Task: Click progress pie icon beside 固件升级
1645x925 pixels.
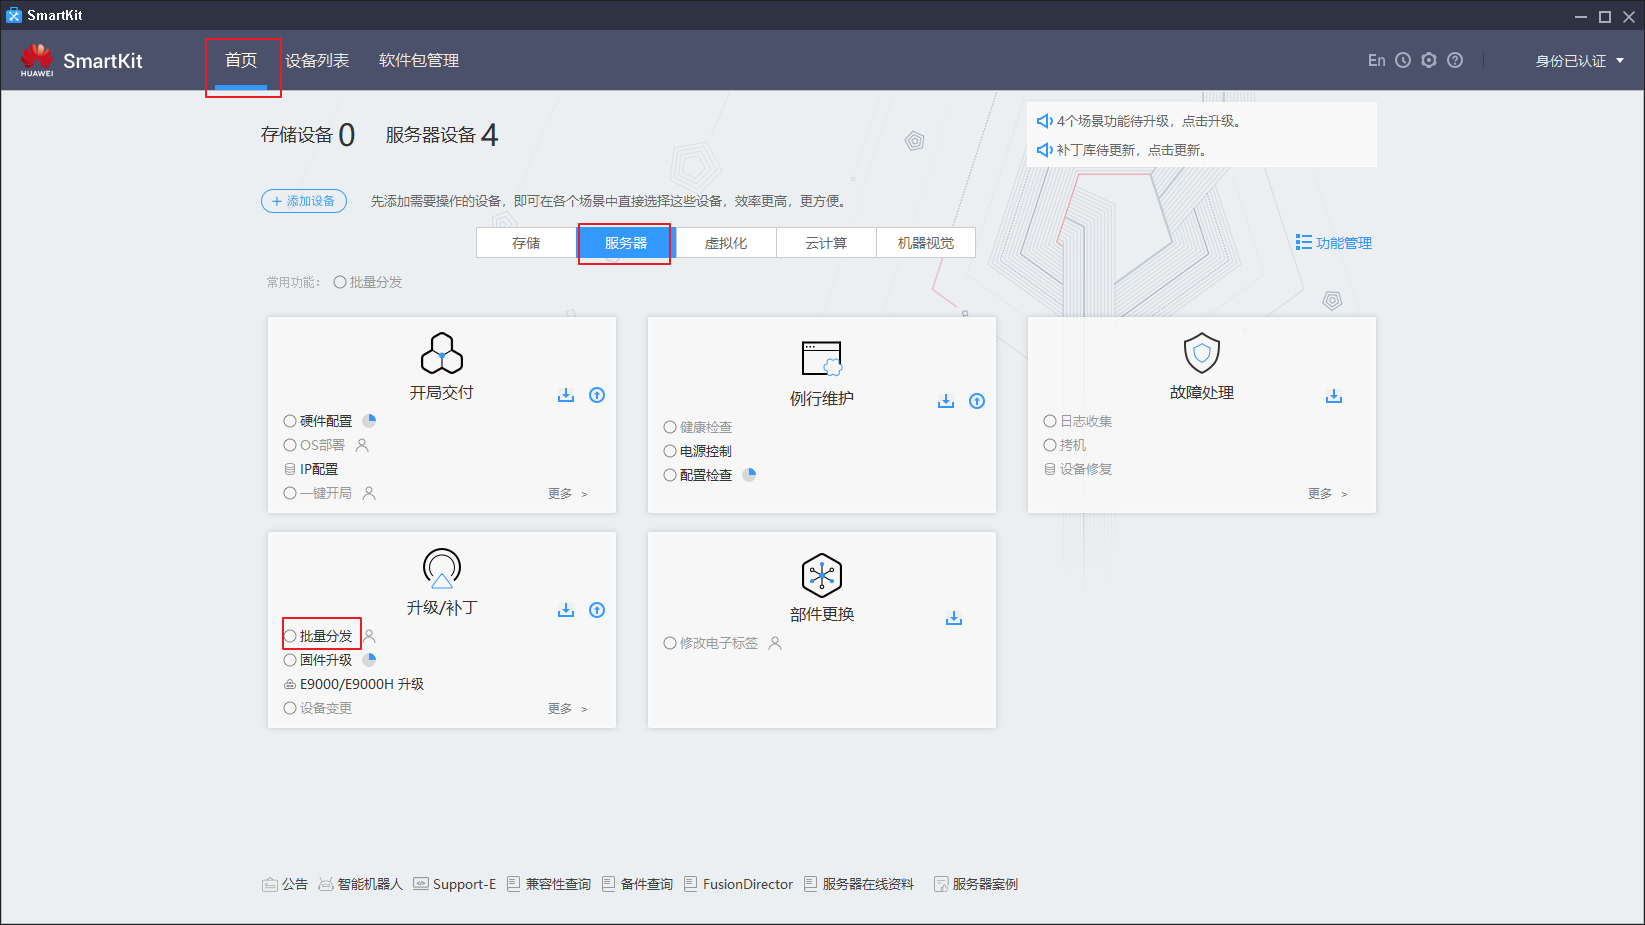Action: click(369, 660)
